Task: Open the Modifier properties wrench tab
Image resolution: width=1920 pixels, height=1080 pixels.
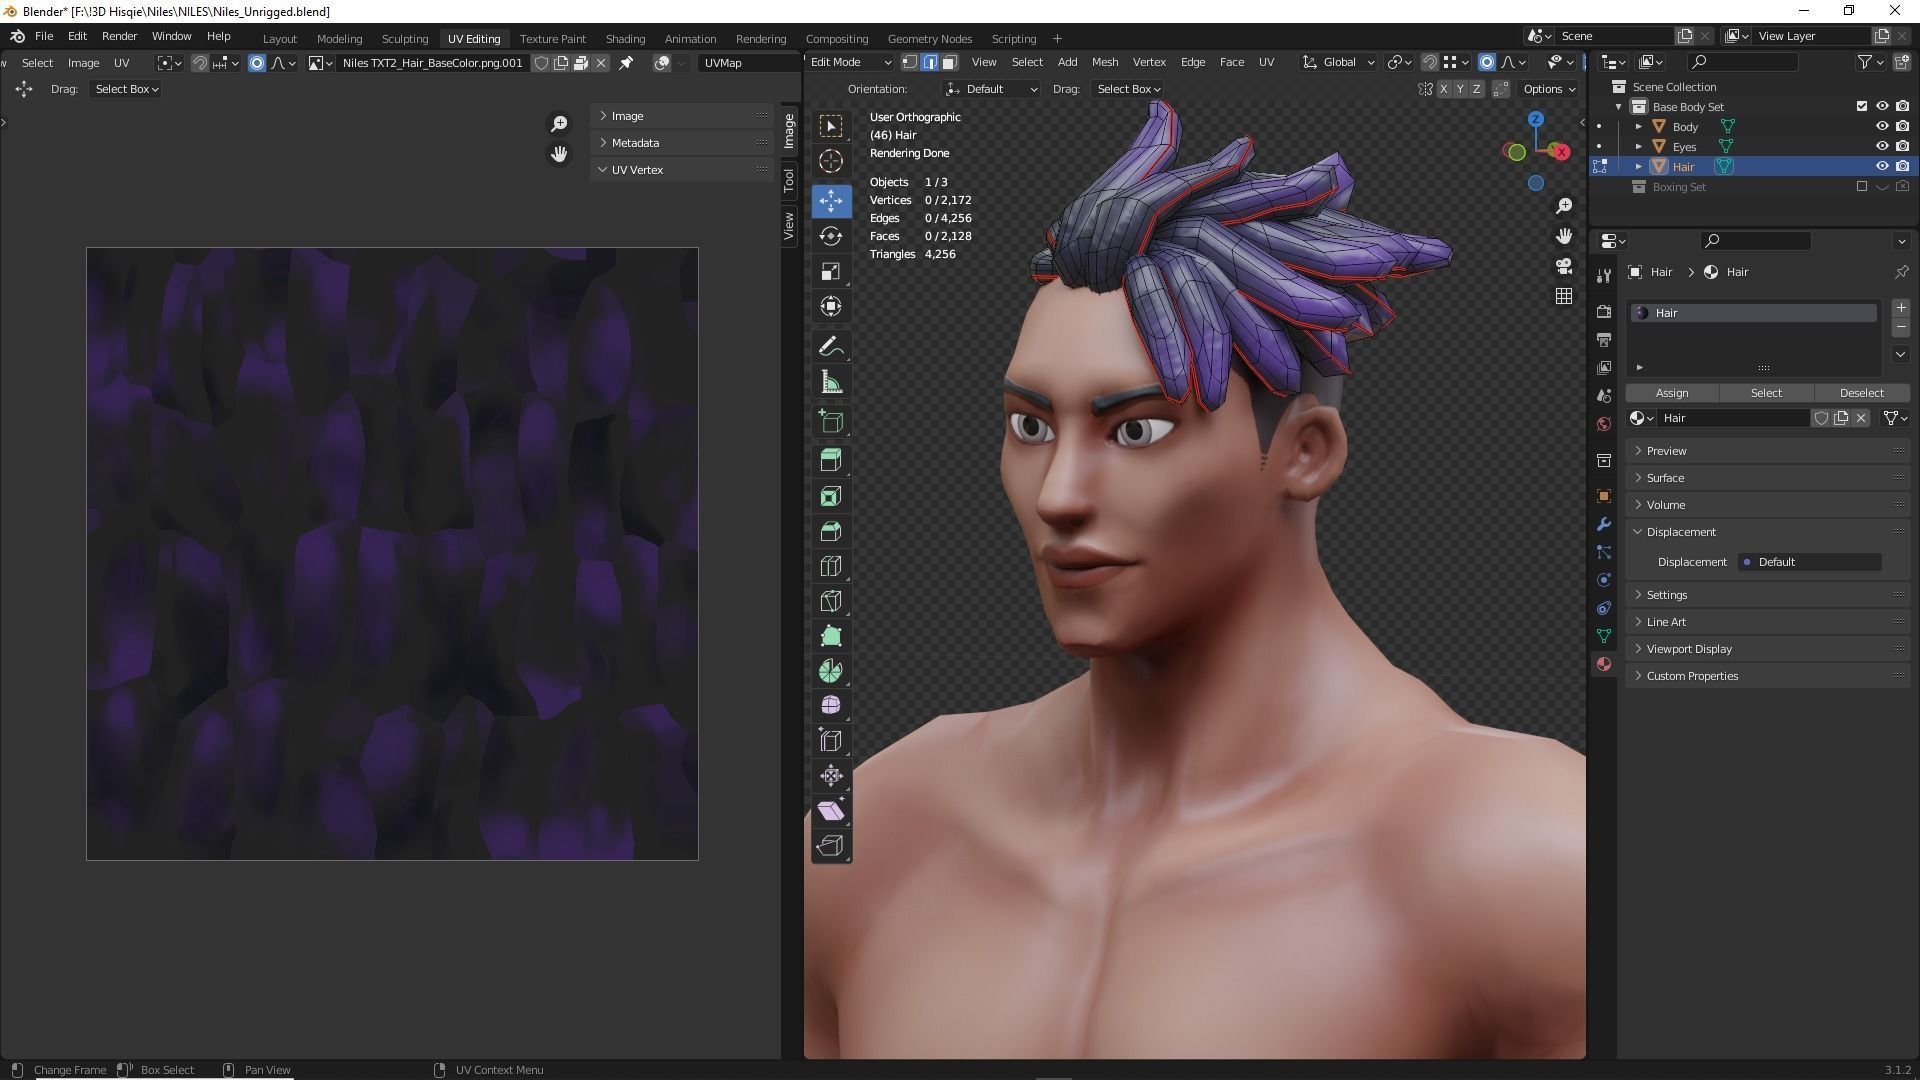Action: pyautogui.click(x=1604, y=524)
